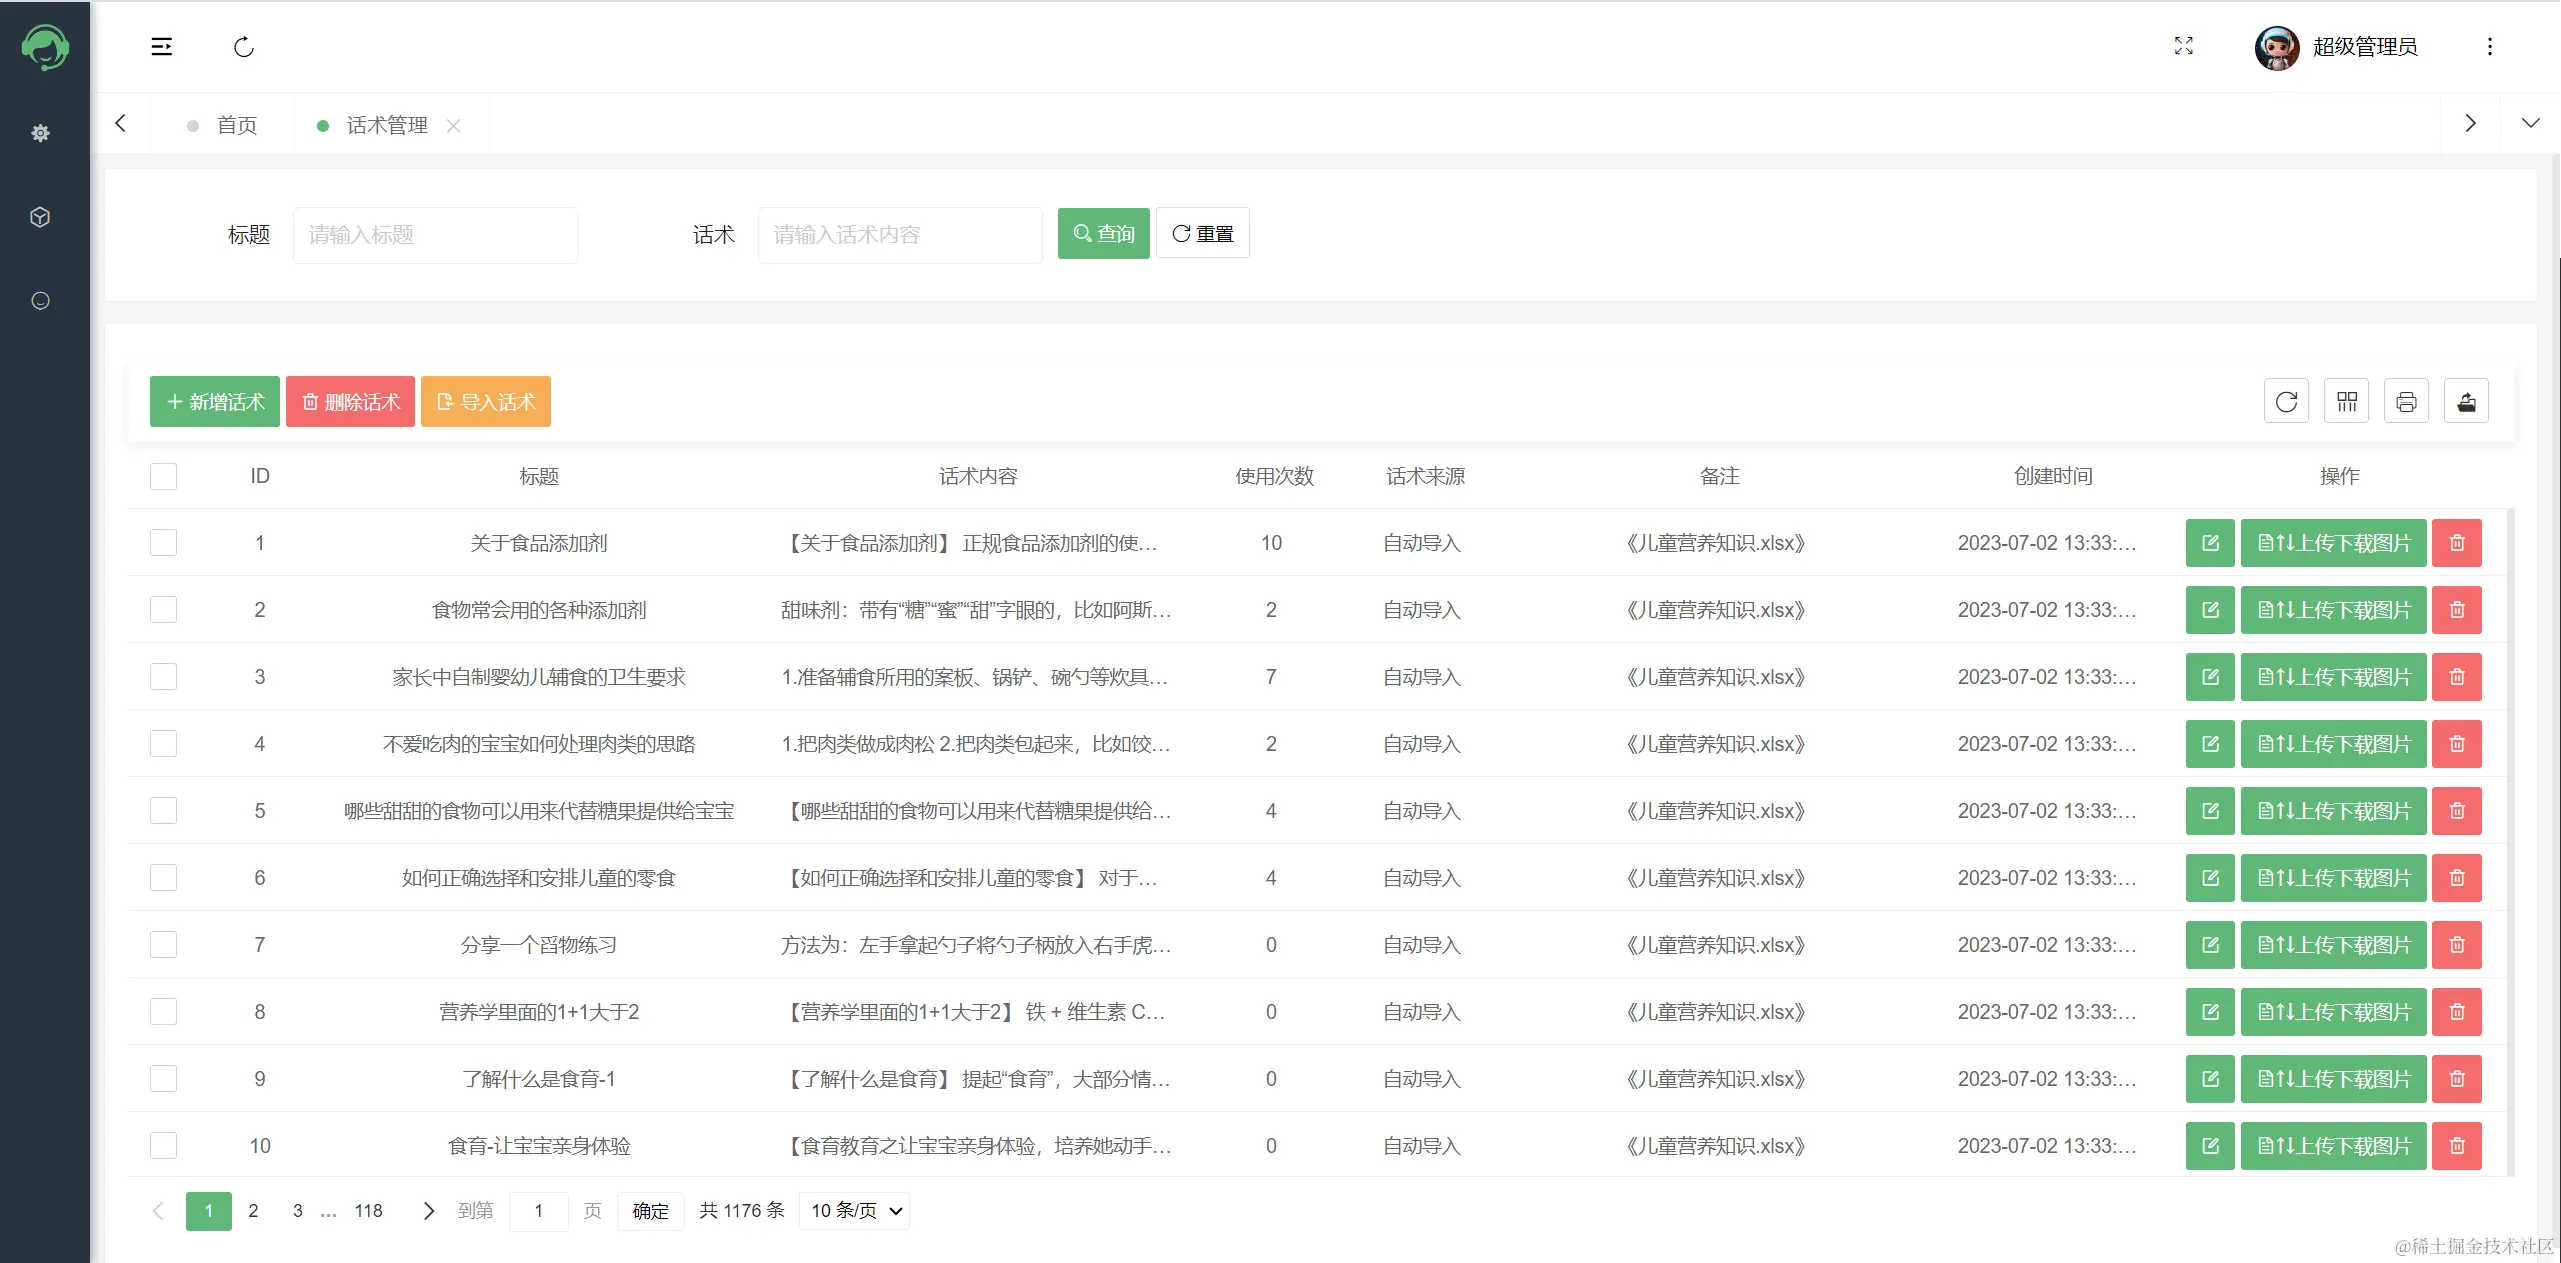Click the export icon in the table toolbar
This screenshot has height=1263, width=2561.
tap(2466, 402)
